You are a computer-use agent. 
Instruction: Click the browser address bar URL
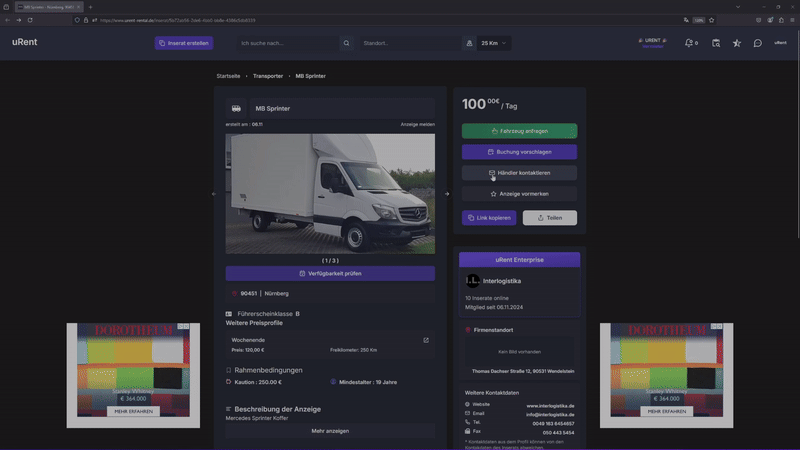(178, 20)
